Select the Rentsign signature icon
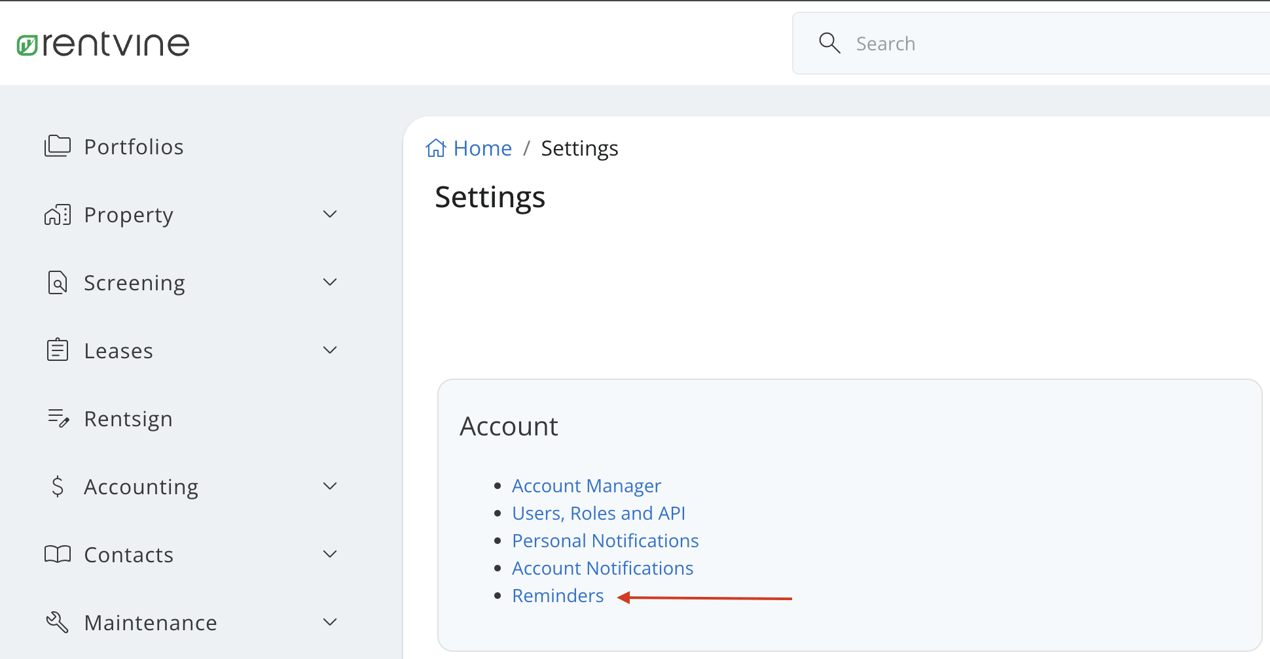 pyautogui.click(x=58, y=418)
